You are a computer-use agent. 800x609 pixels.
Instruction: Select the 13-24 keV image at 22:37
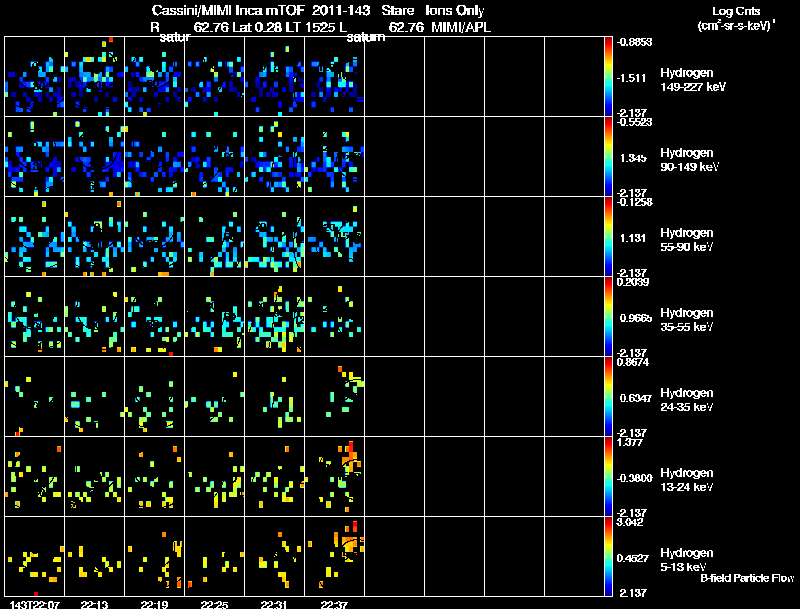[x=335, y=476]
